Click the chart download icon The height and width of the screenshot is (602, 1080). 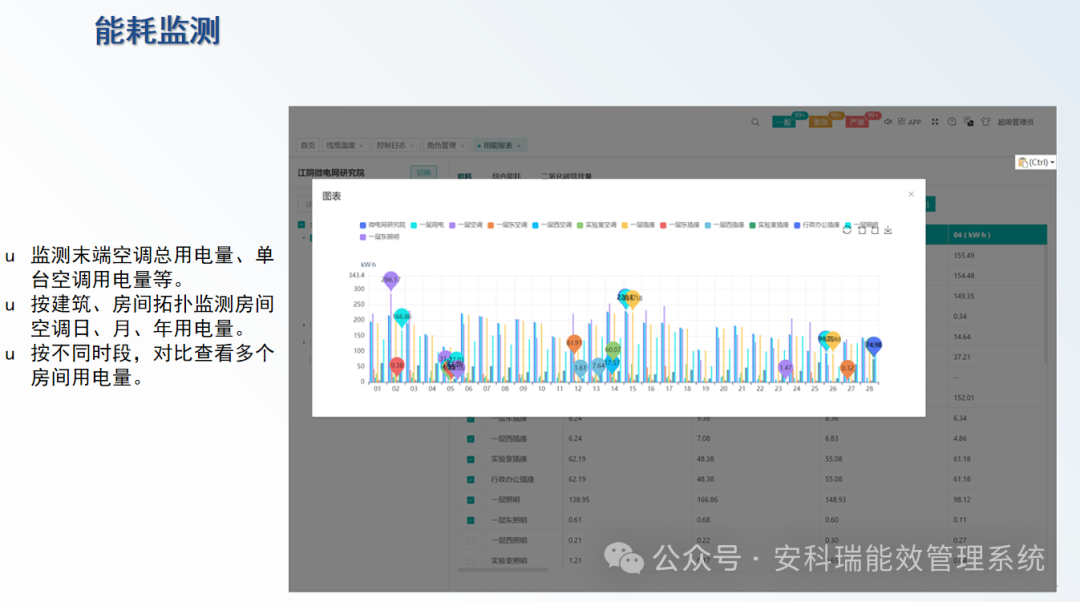888,230
